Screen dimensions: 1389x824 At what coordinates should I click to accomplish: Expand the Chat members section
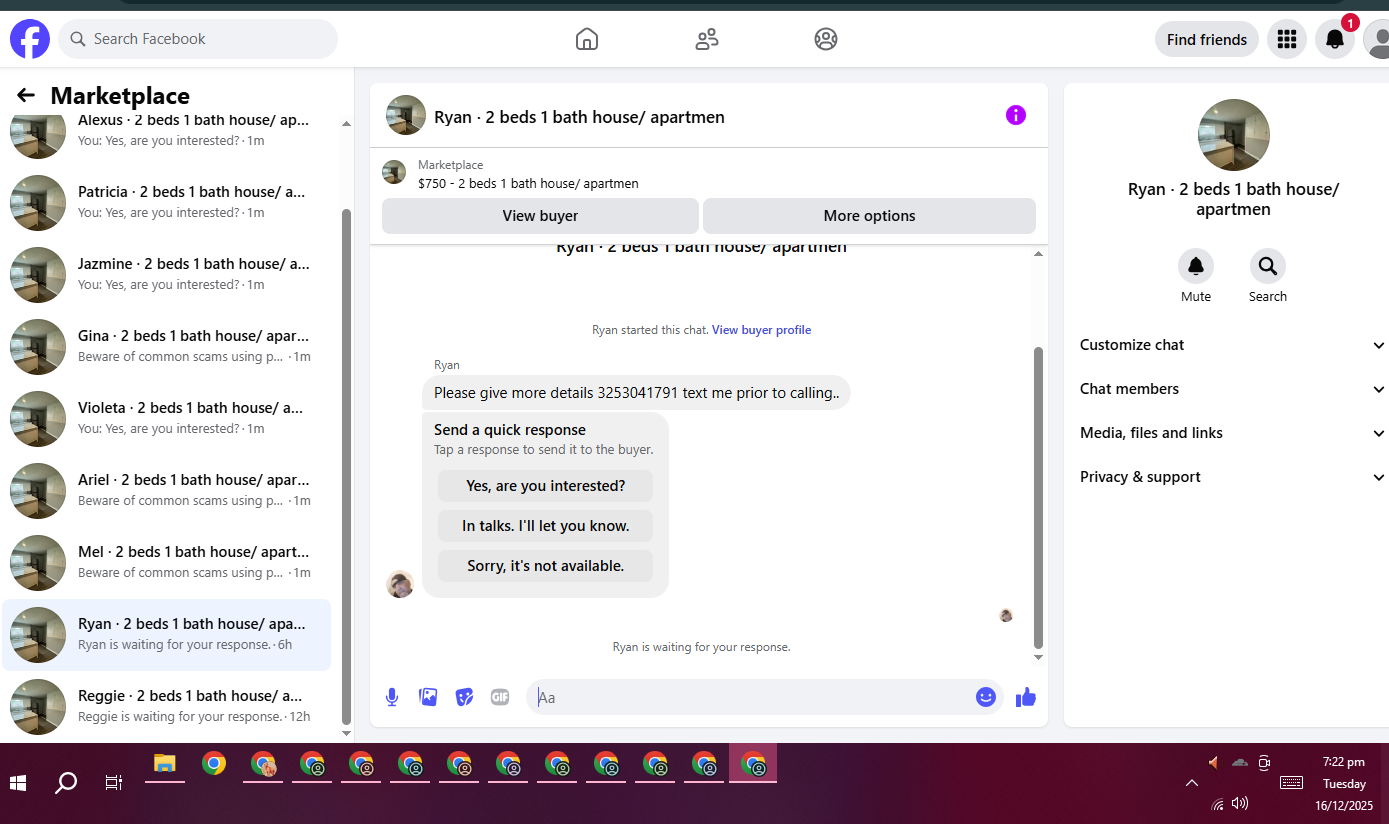tap(1233, 389)
